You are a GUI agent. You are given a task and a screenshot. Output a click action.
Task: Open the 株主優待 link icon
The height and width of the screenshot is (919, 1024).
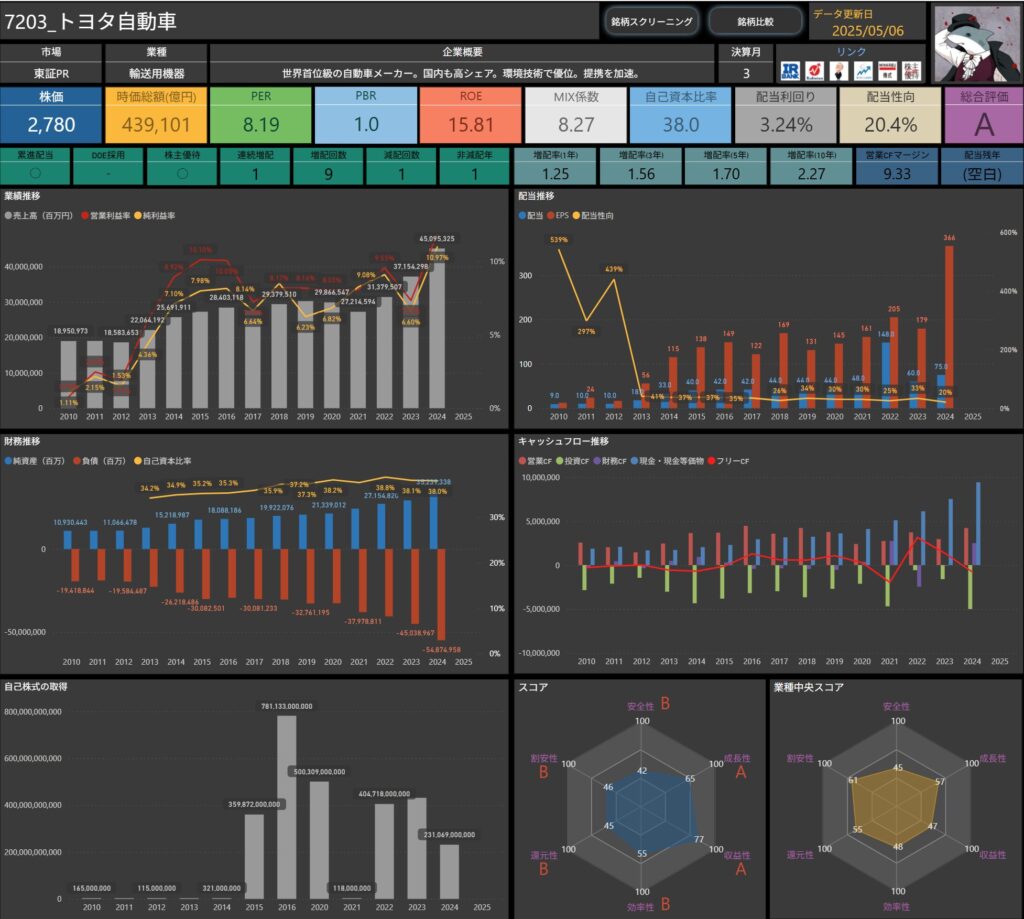click(x=912, y=71)
